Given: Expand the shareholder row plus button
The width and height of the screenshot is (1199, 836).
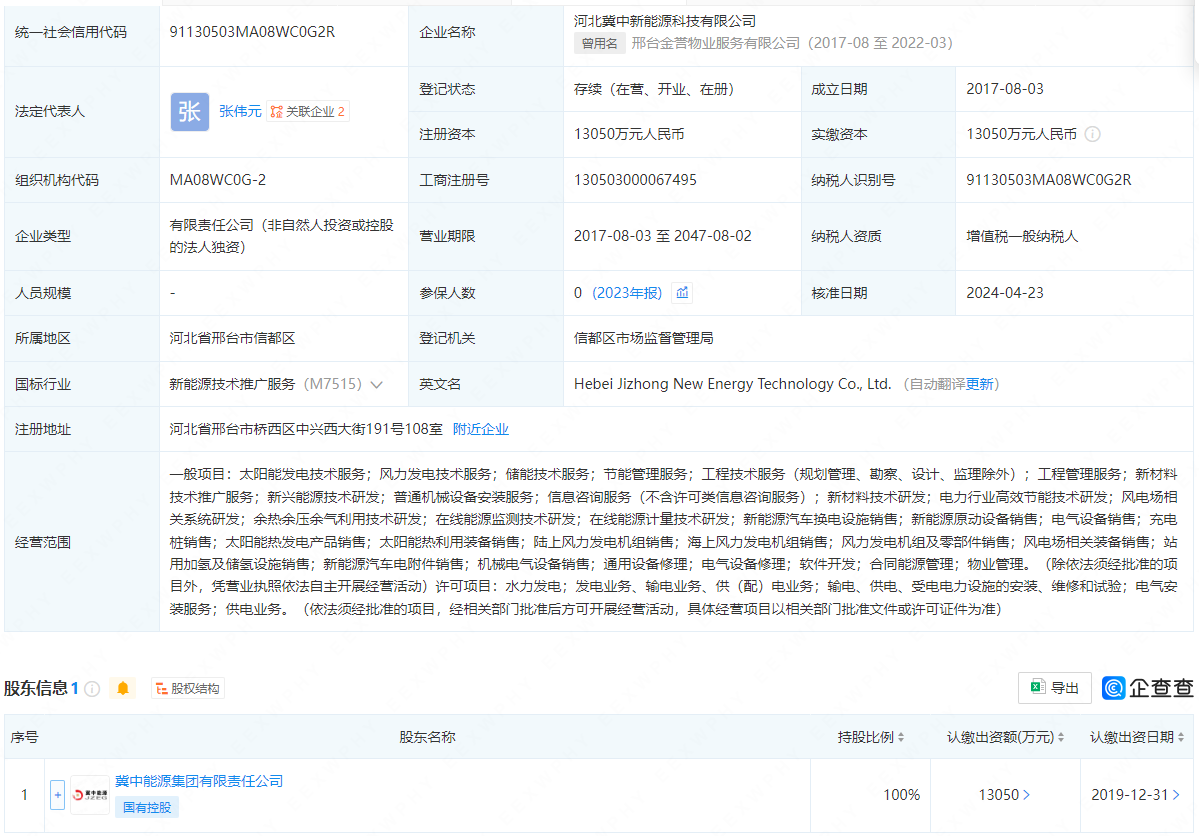Looking at the screenshot, I should pyautogui.click(x=57, y=795).
